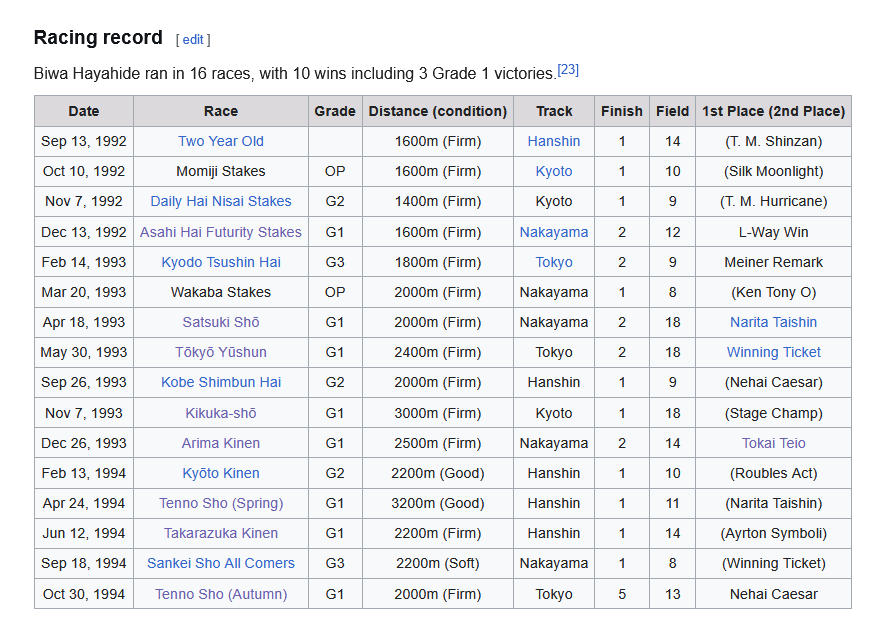
Task: Click the Oct 30, 1994 date cell
Action: click(84, 594)
